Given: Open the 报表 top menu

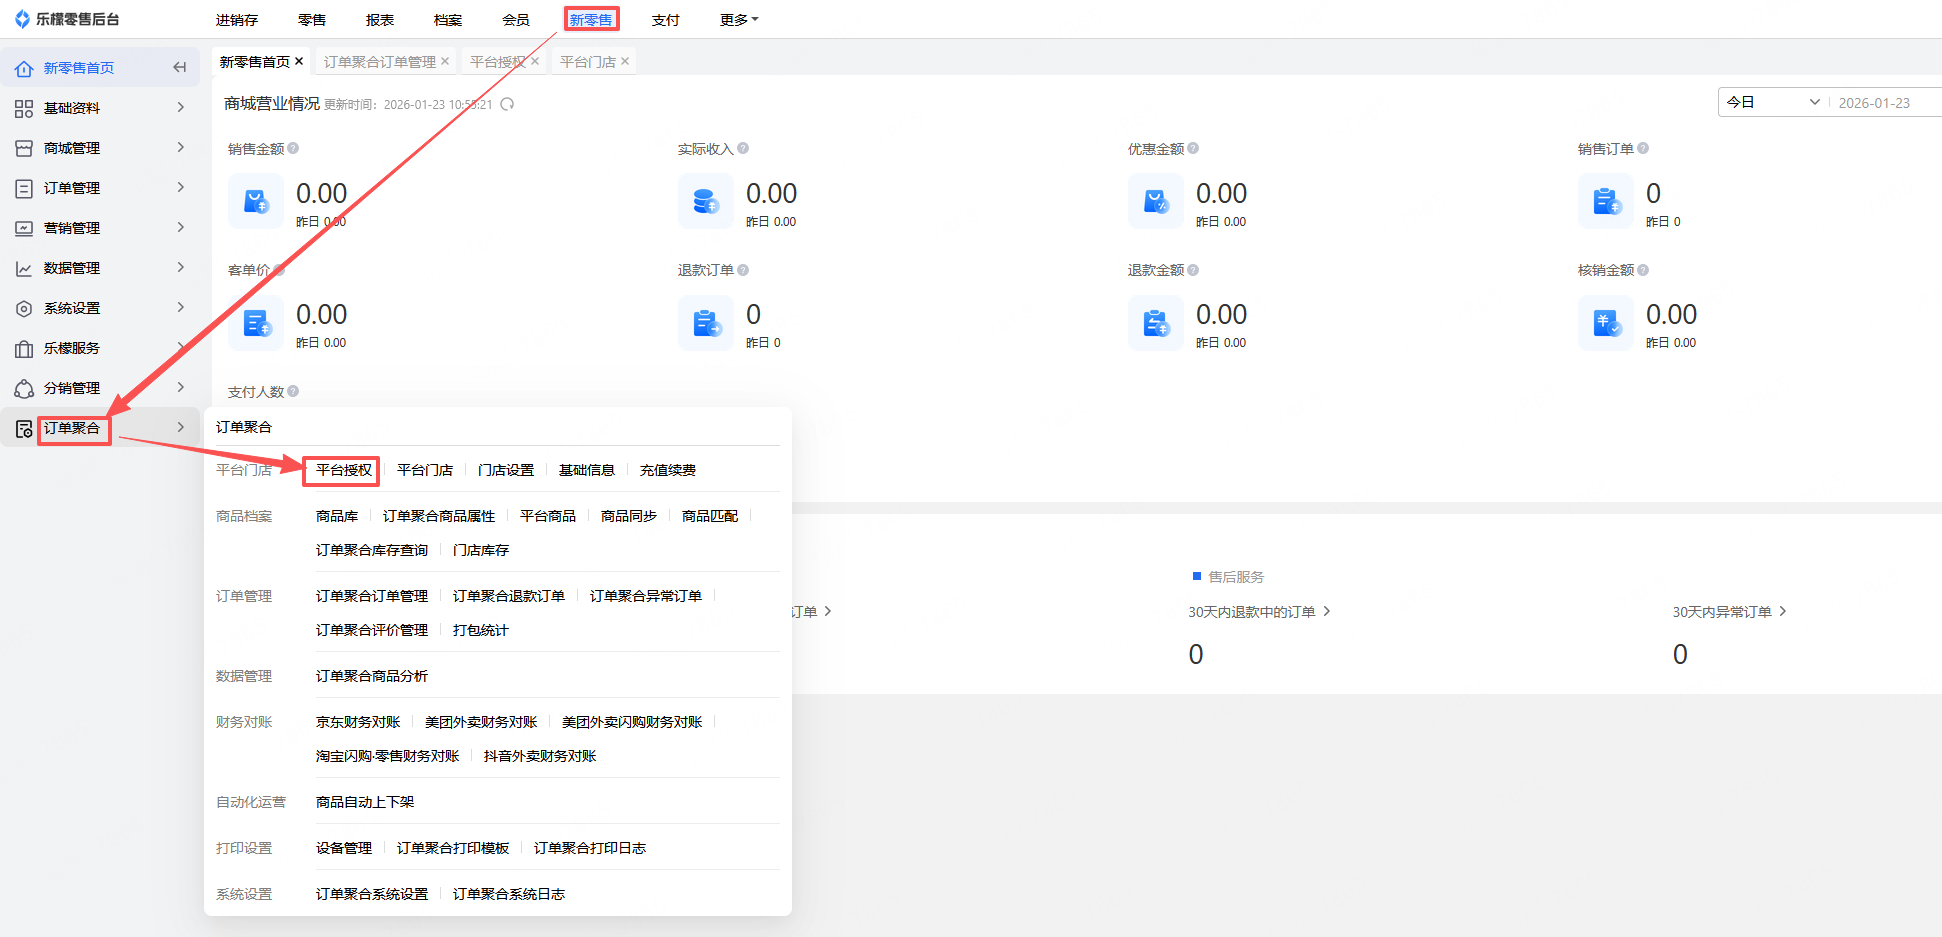Looking at the screenshot, I should pyautogui.click(x=380, y=20).
